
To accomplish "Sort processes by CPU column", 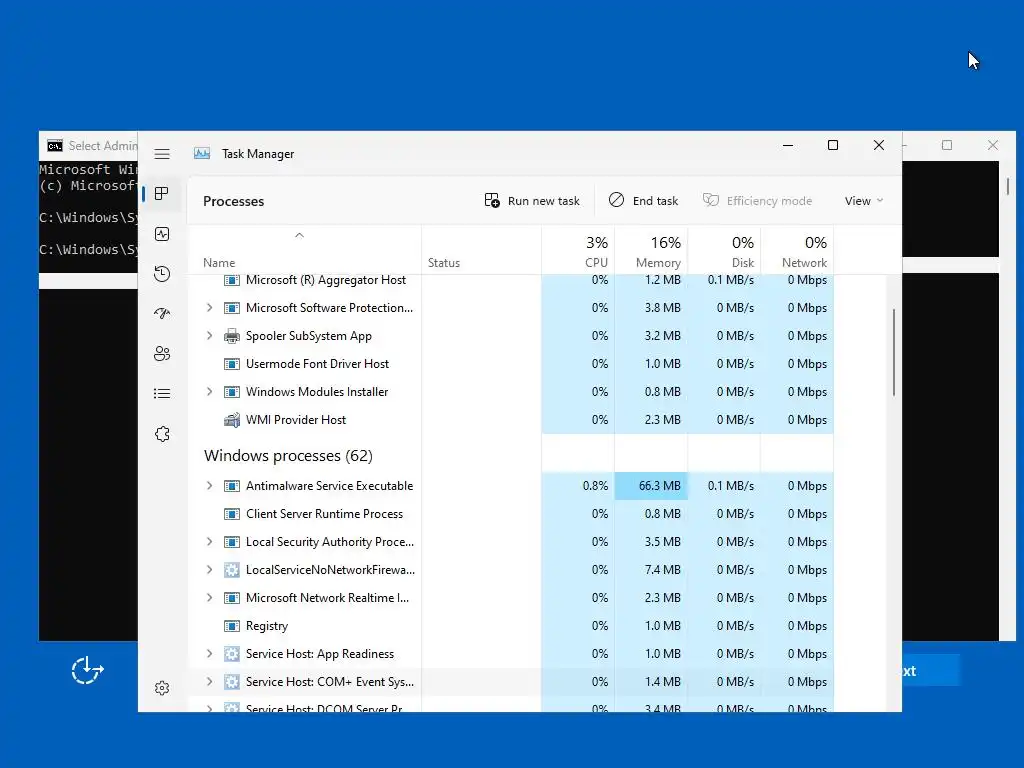I will [578, 250].
